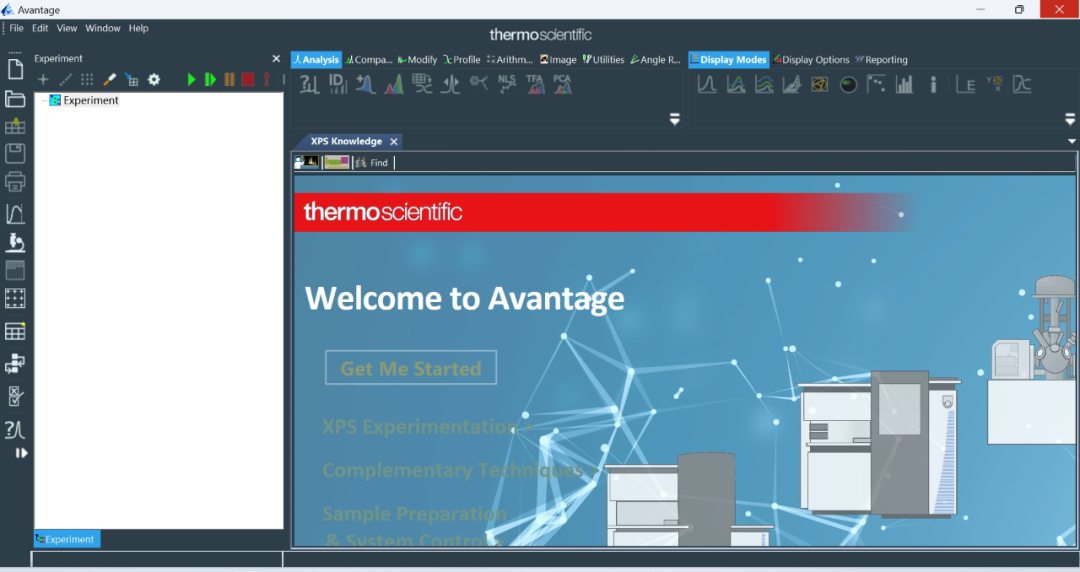Click the presenter icon in Knowledge toolbar
The width and height of the screenshot is (1080, 572).
point(307,162)
